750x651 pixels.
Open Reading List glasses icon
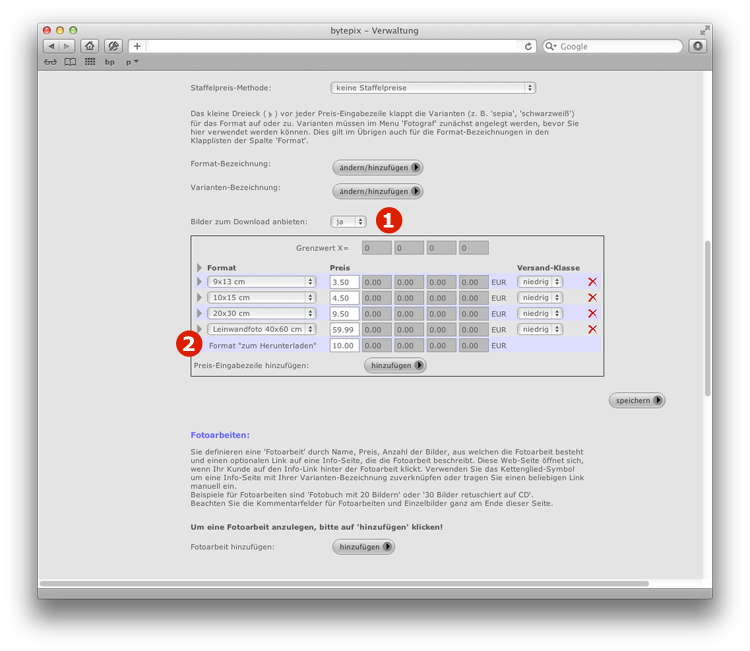50,62
